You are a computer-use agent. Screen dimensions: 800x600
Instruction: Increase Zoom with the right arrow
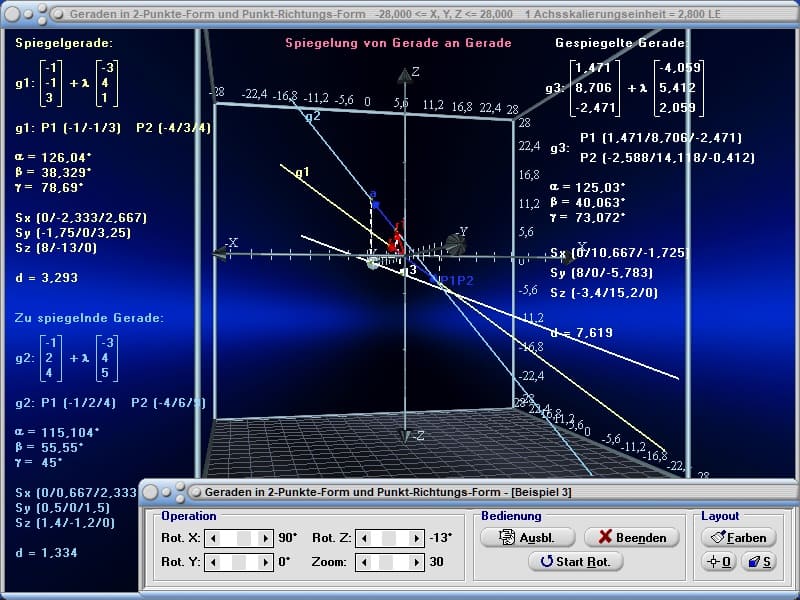click(416, 562)
